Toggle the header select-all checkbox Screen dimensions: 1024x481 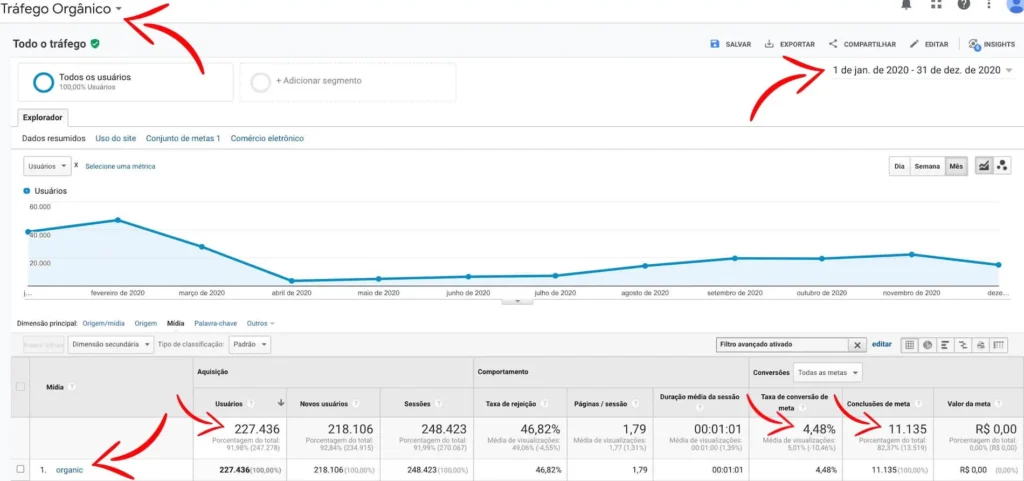(20, 386)
